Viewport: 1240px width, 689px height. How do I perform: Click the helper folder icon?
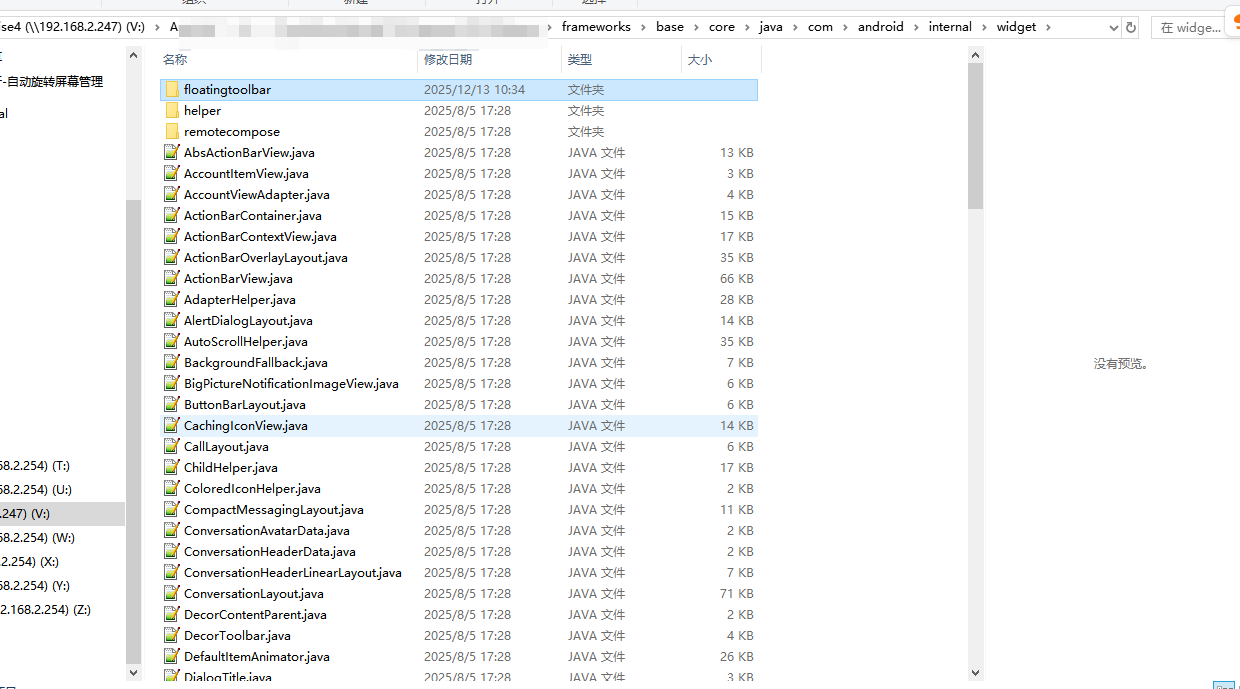(x=172, y=111)
